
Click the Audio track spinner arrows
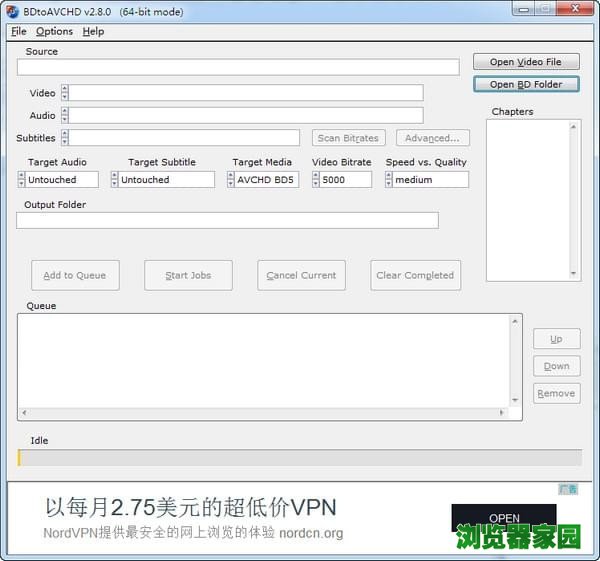pos(65,115)
